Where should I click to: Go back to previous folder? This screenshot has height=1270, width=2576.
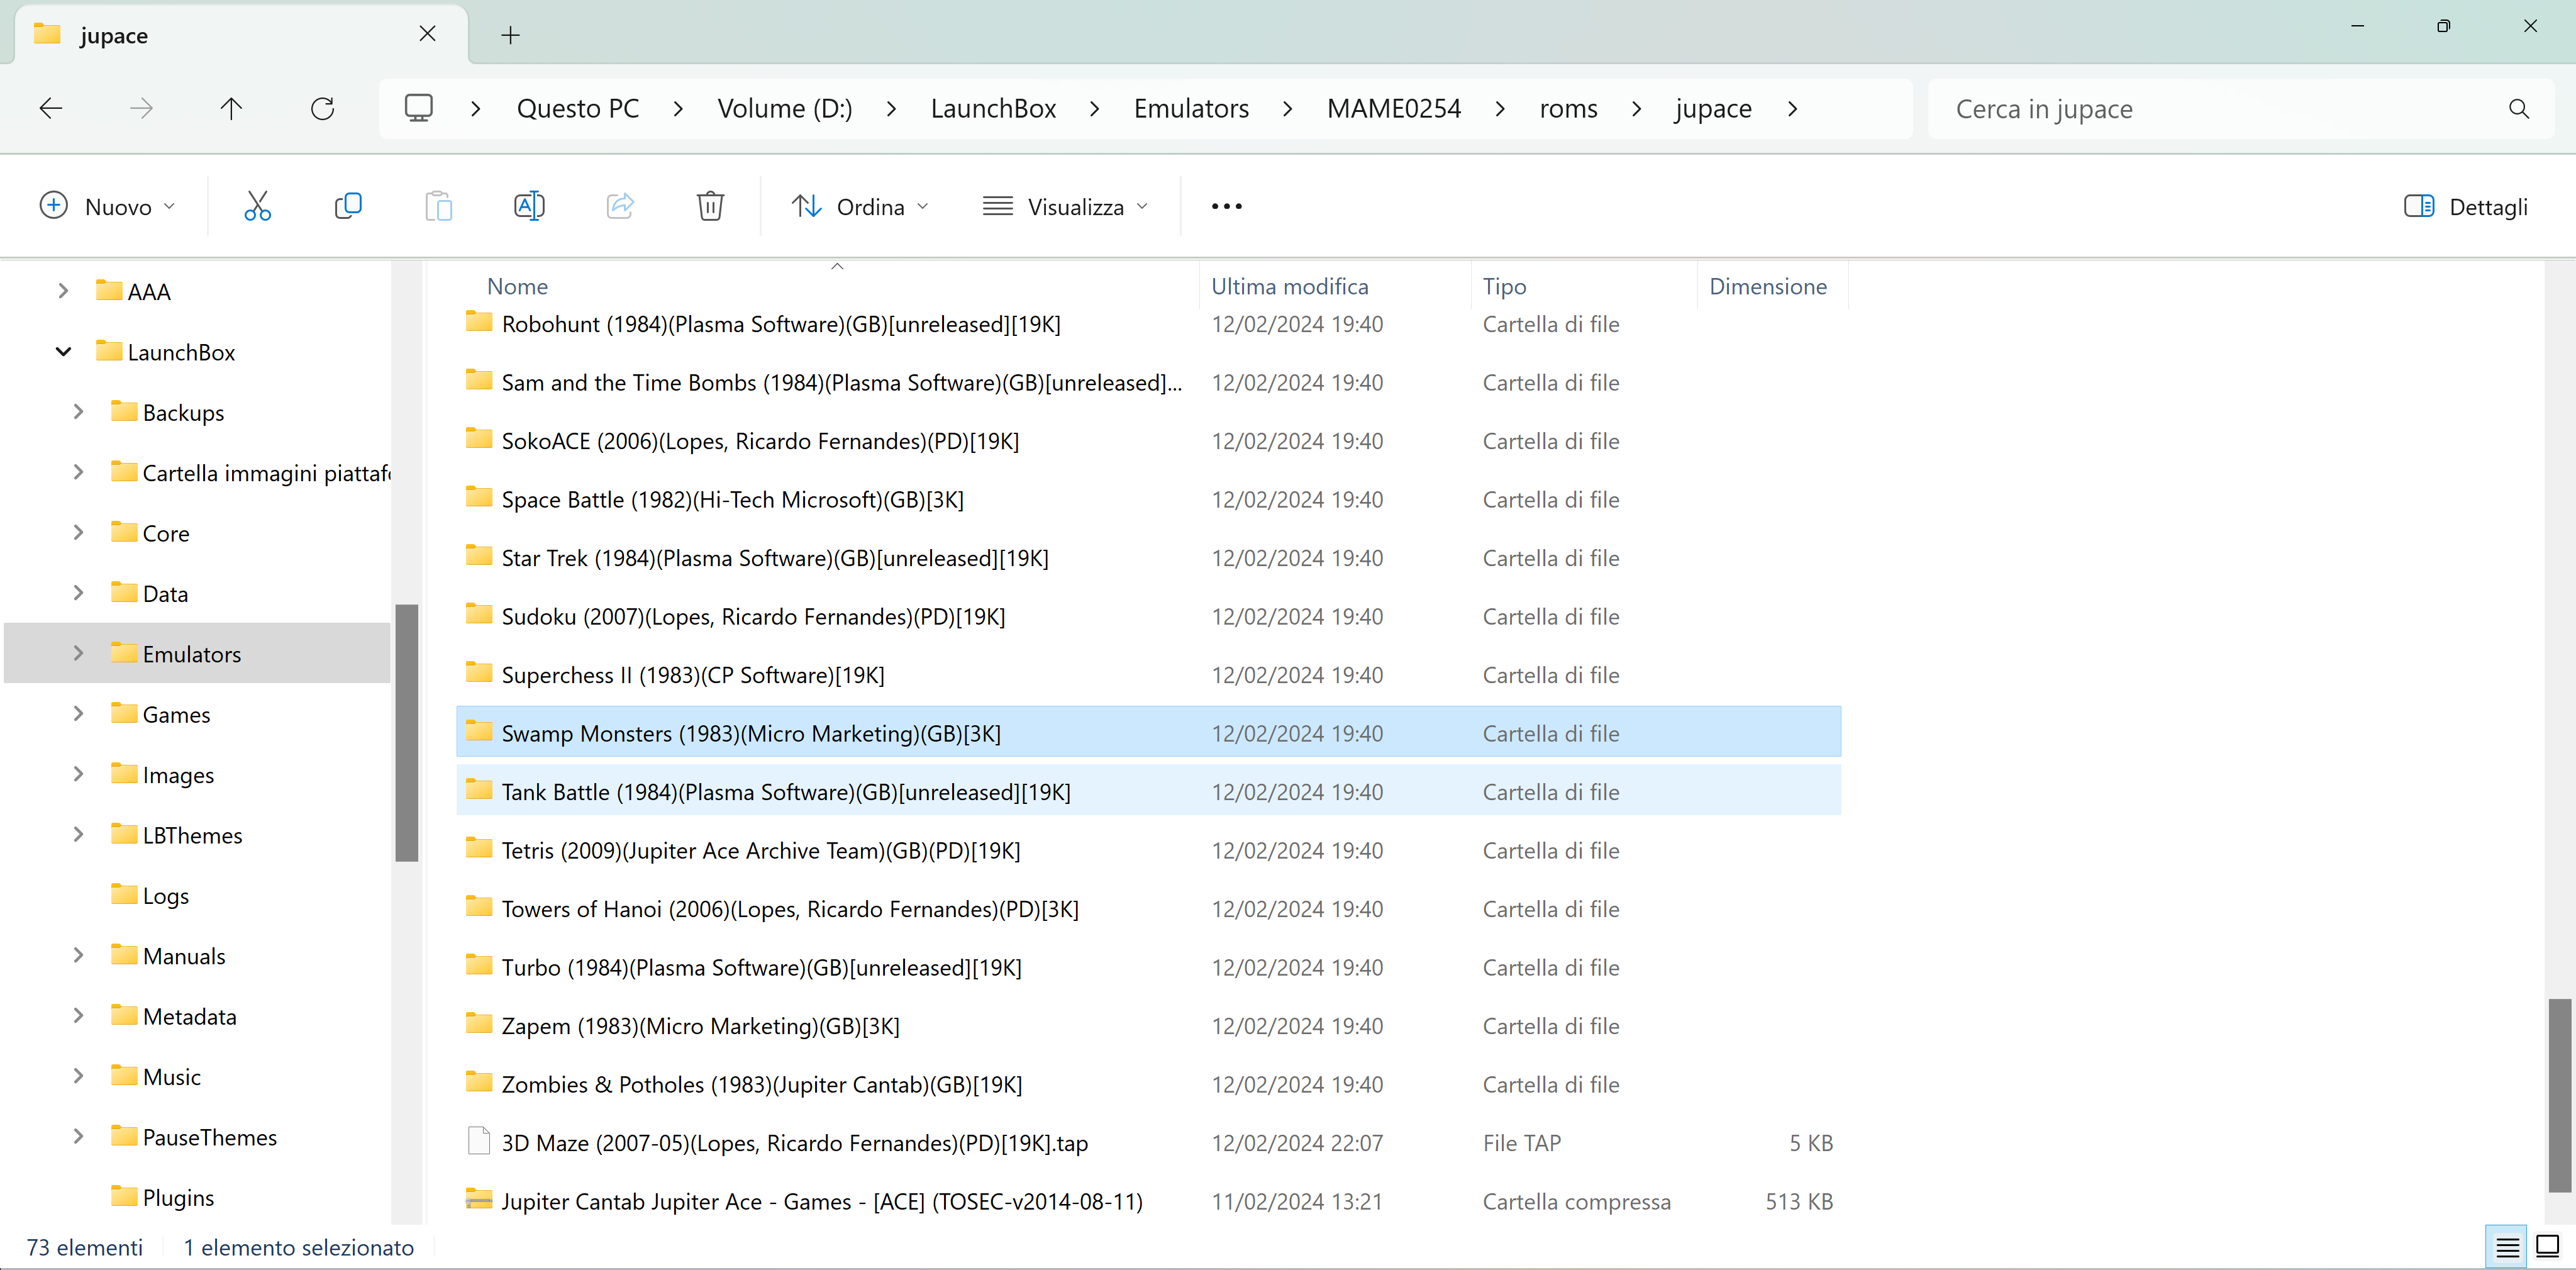pyautogui.click(x=51, y=108)
